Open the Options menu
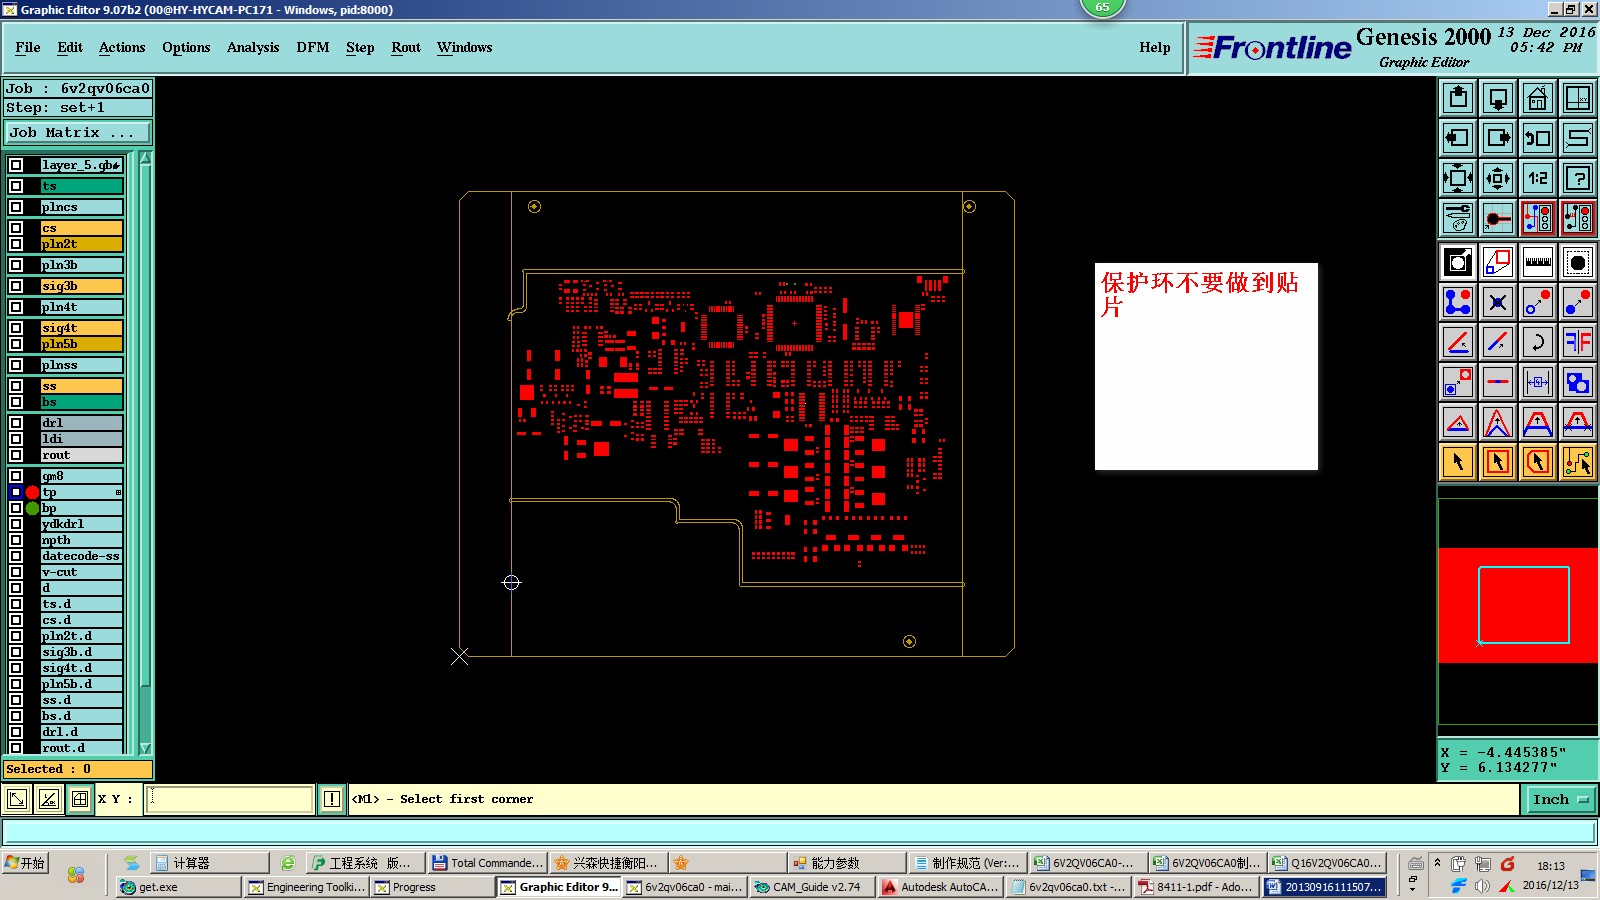 (x=186, y=47)
